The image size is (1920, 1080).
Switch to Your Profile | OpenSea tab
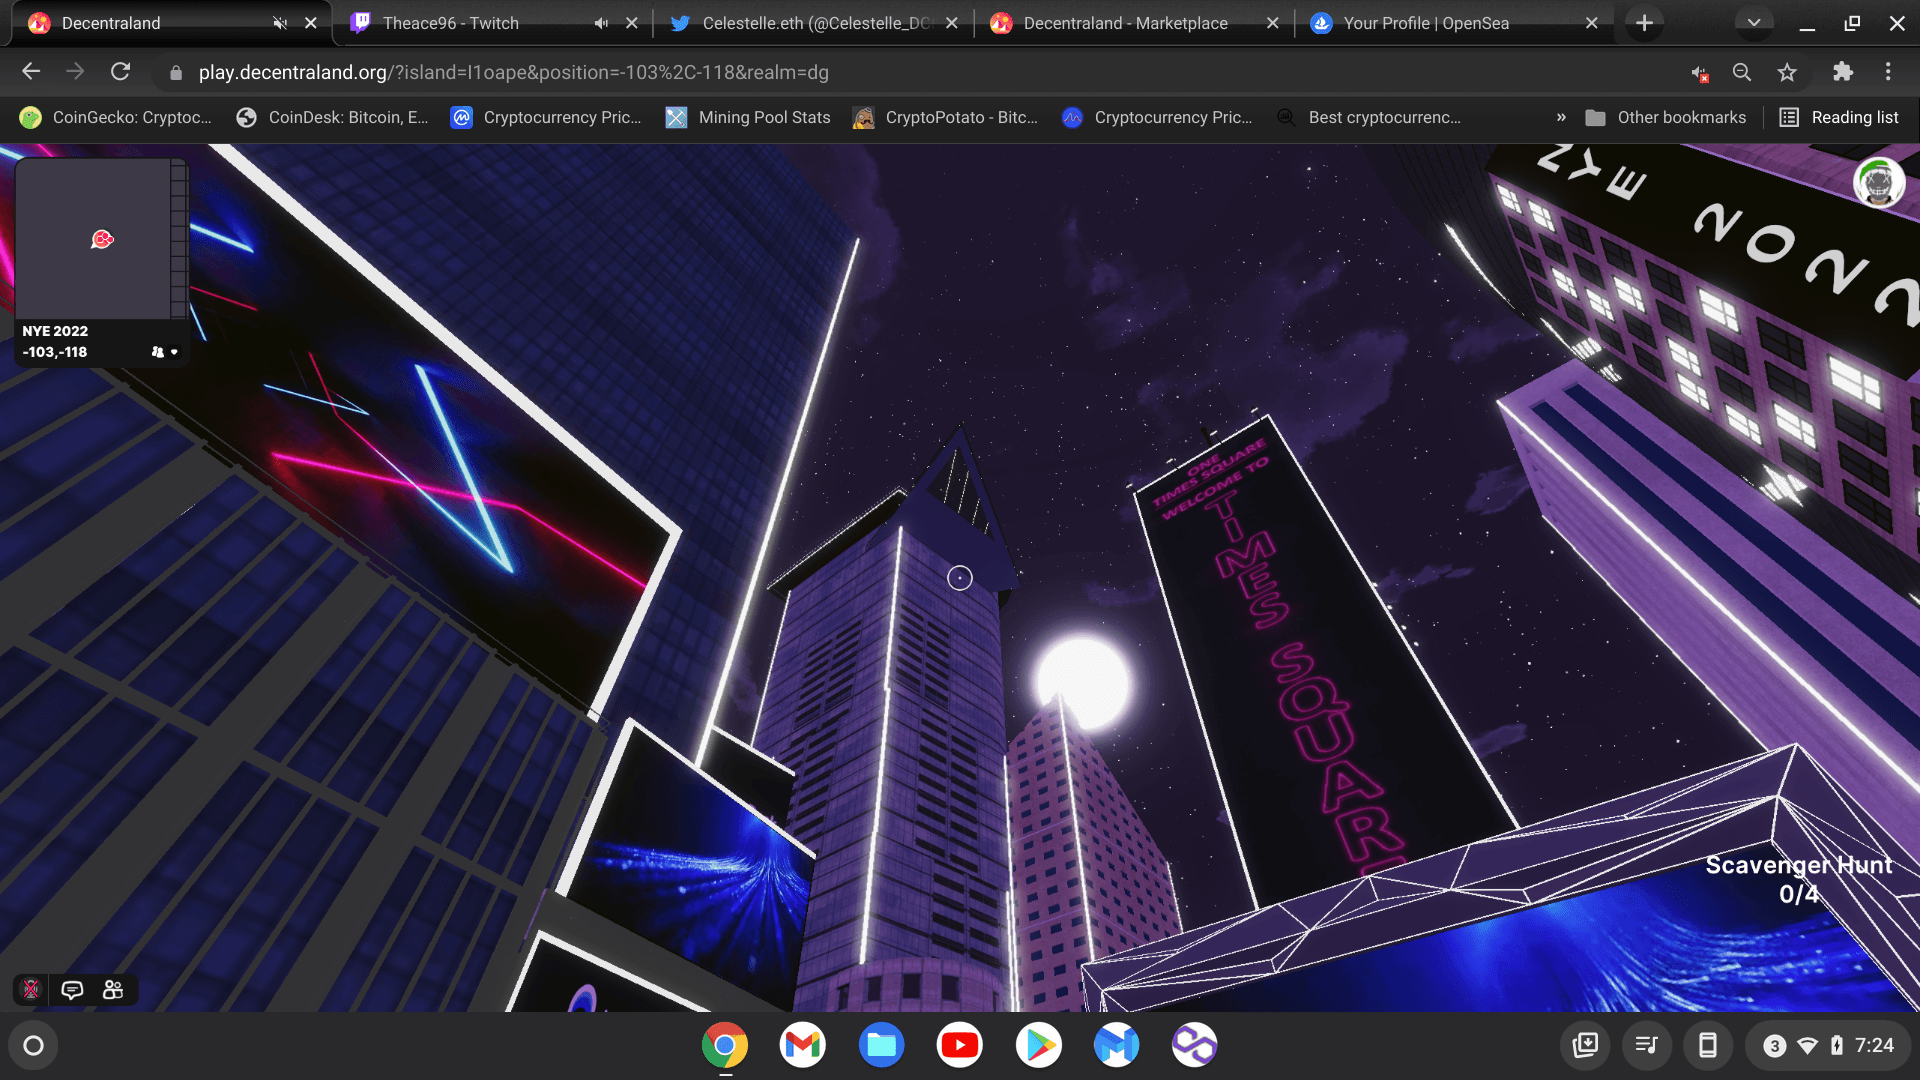click(x=1425, y=23)
